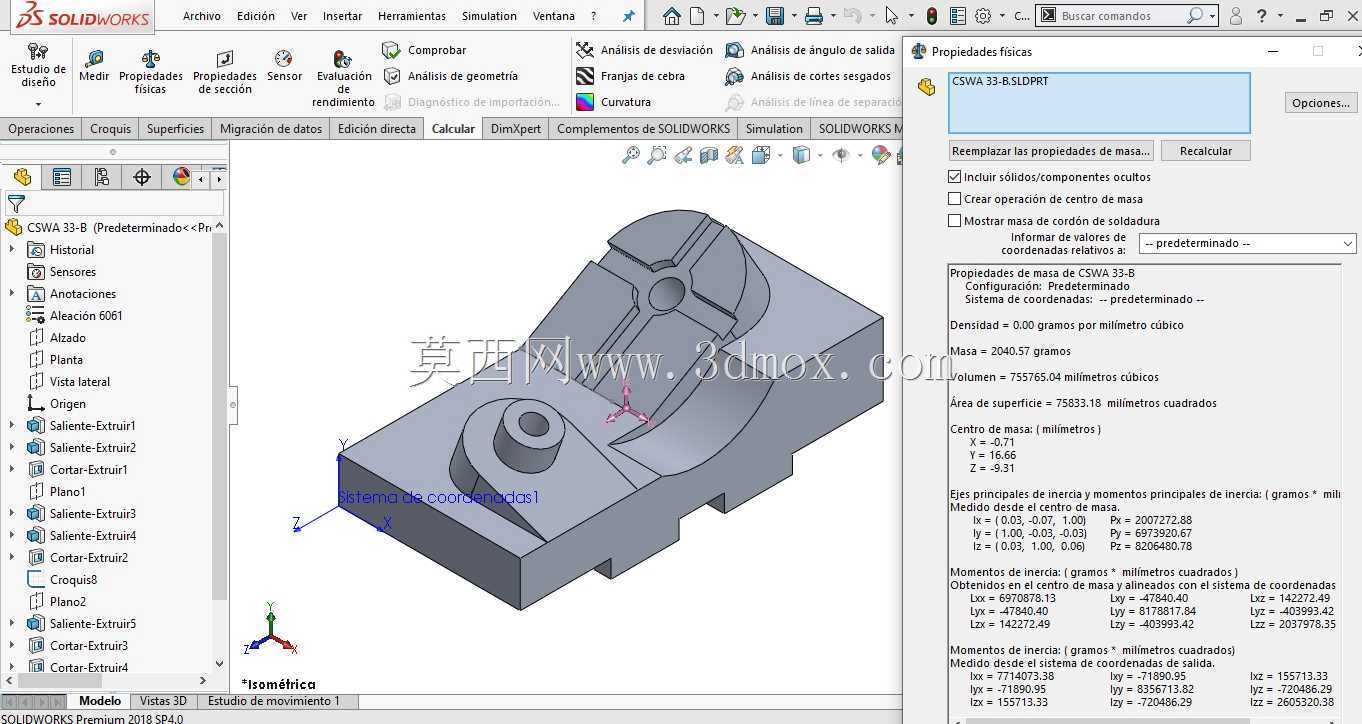Open the Archivo menu

[202, 16]
